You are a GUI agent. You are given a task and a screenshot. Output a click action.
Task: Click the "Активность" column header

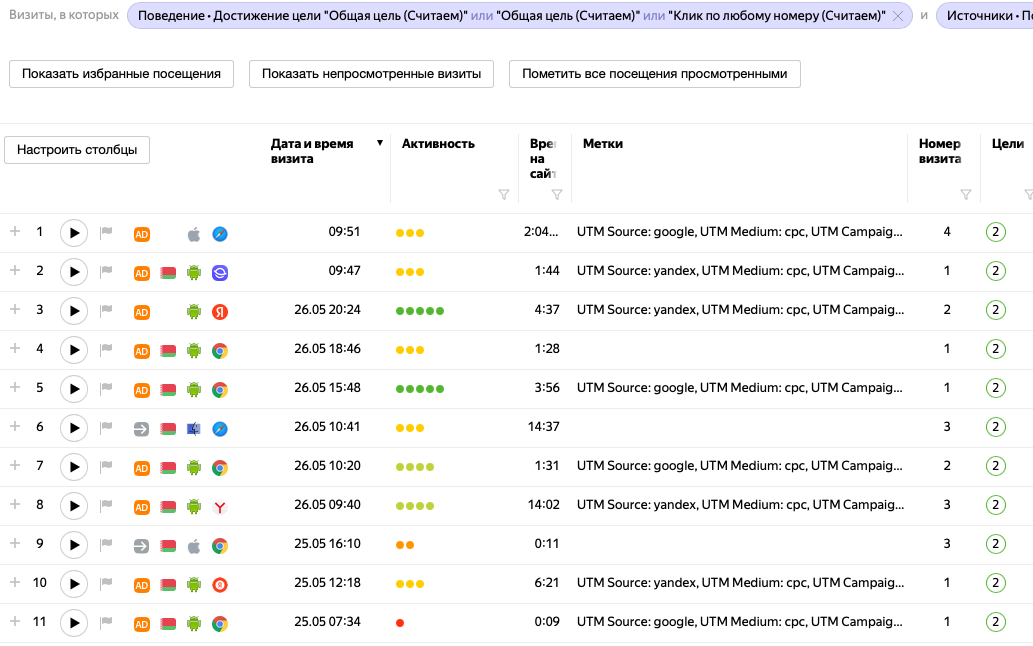(x=438, y=144)
